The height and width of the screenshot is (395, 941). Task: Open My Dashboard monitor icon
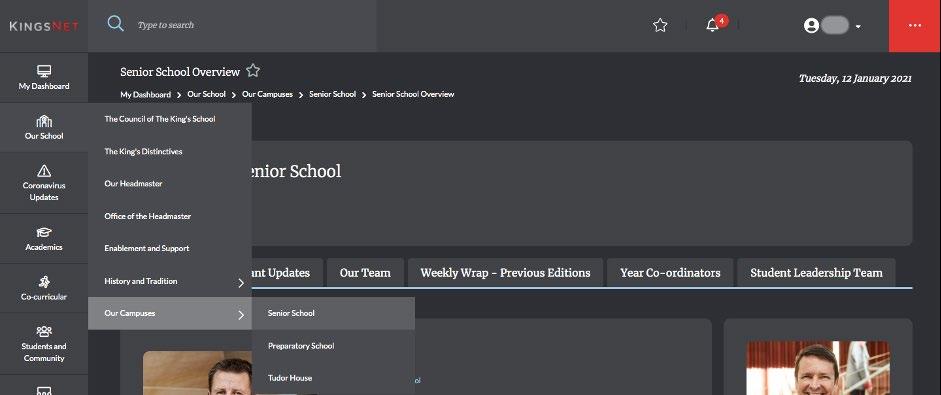(x=44, y=71)
